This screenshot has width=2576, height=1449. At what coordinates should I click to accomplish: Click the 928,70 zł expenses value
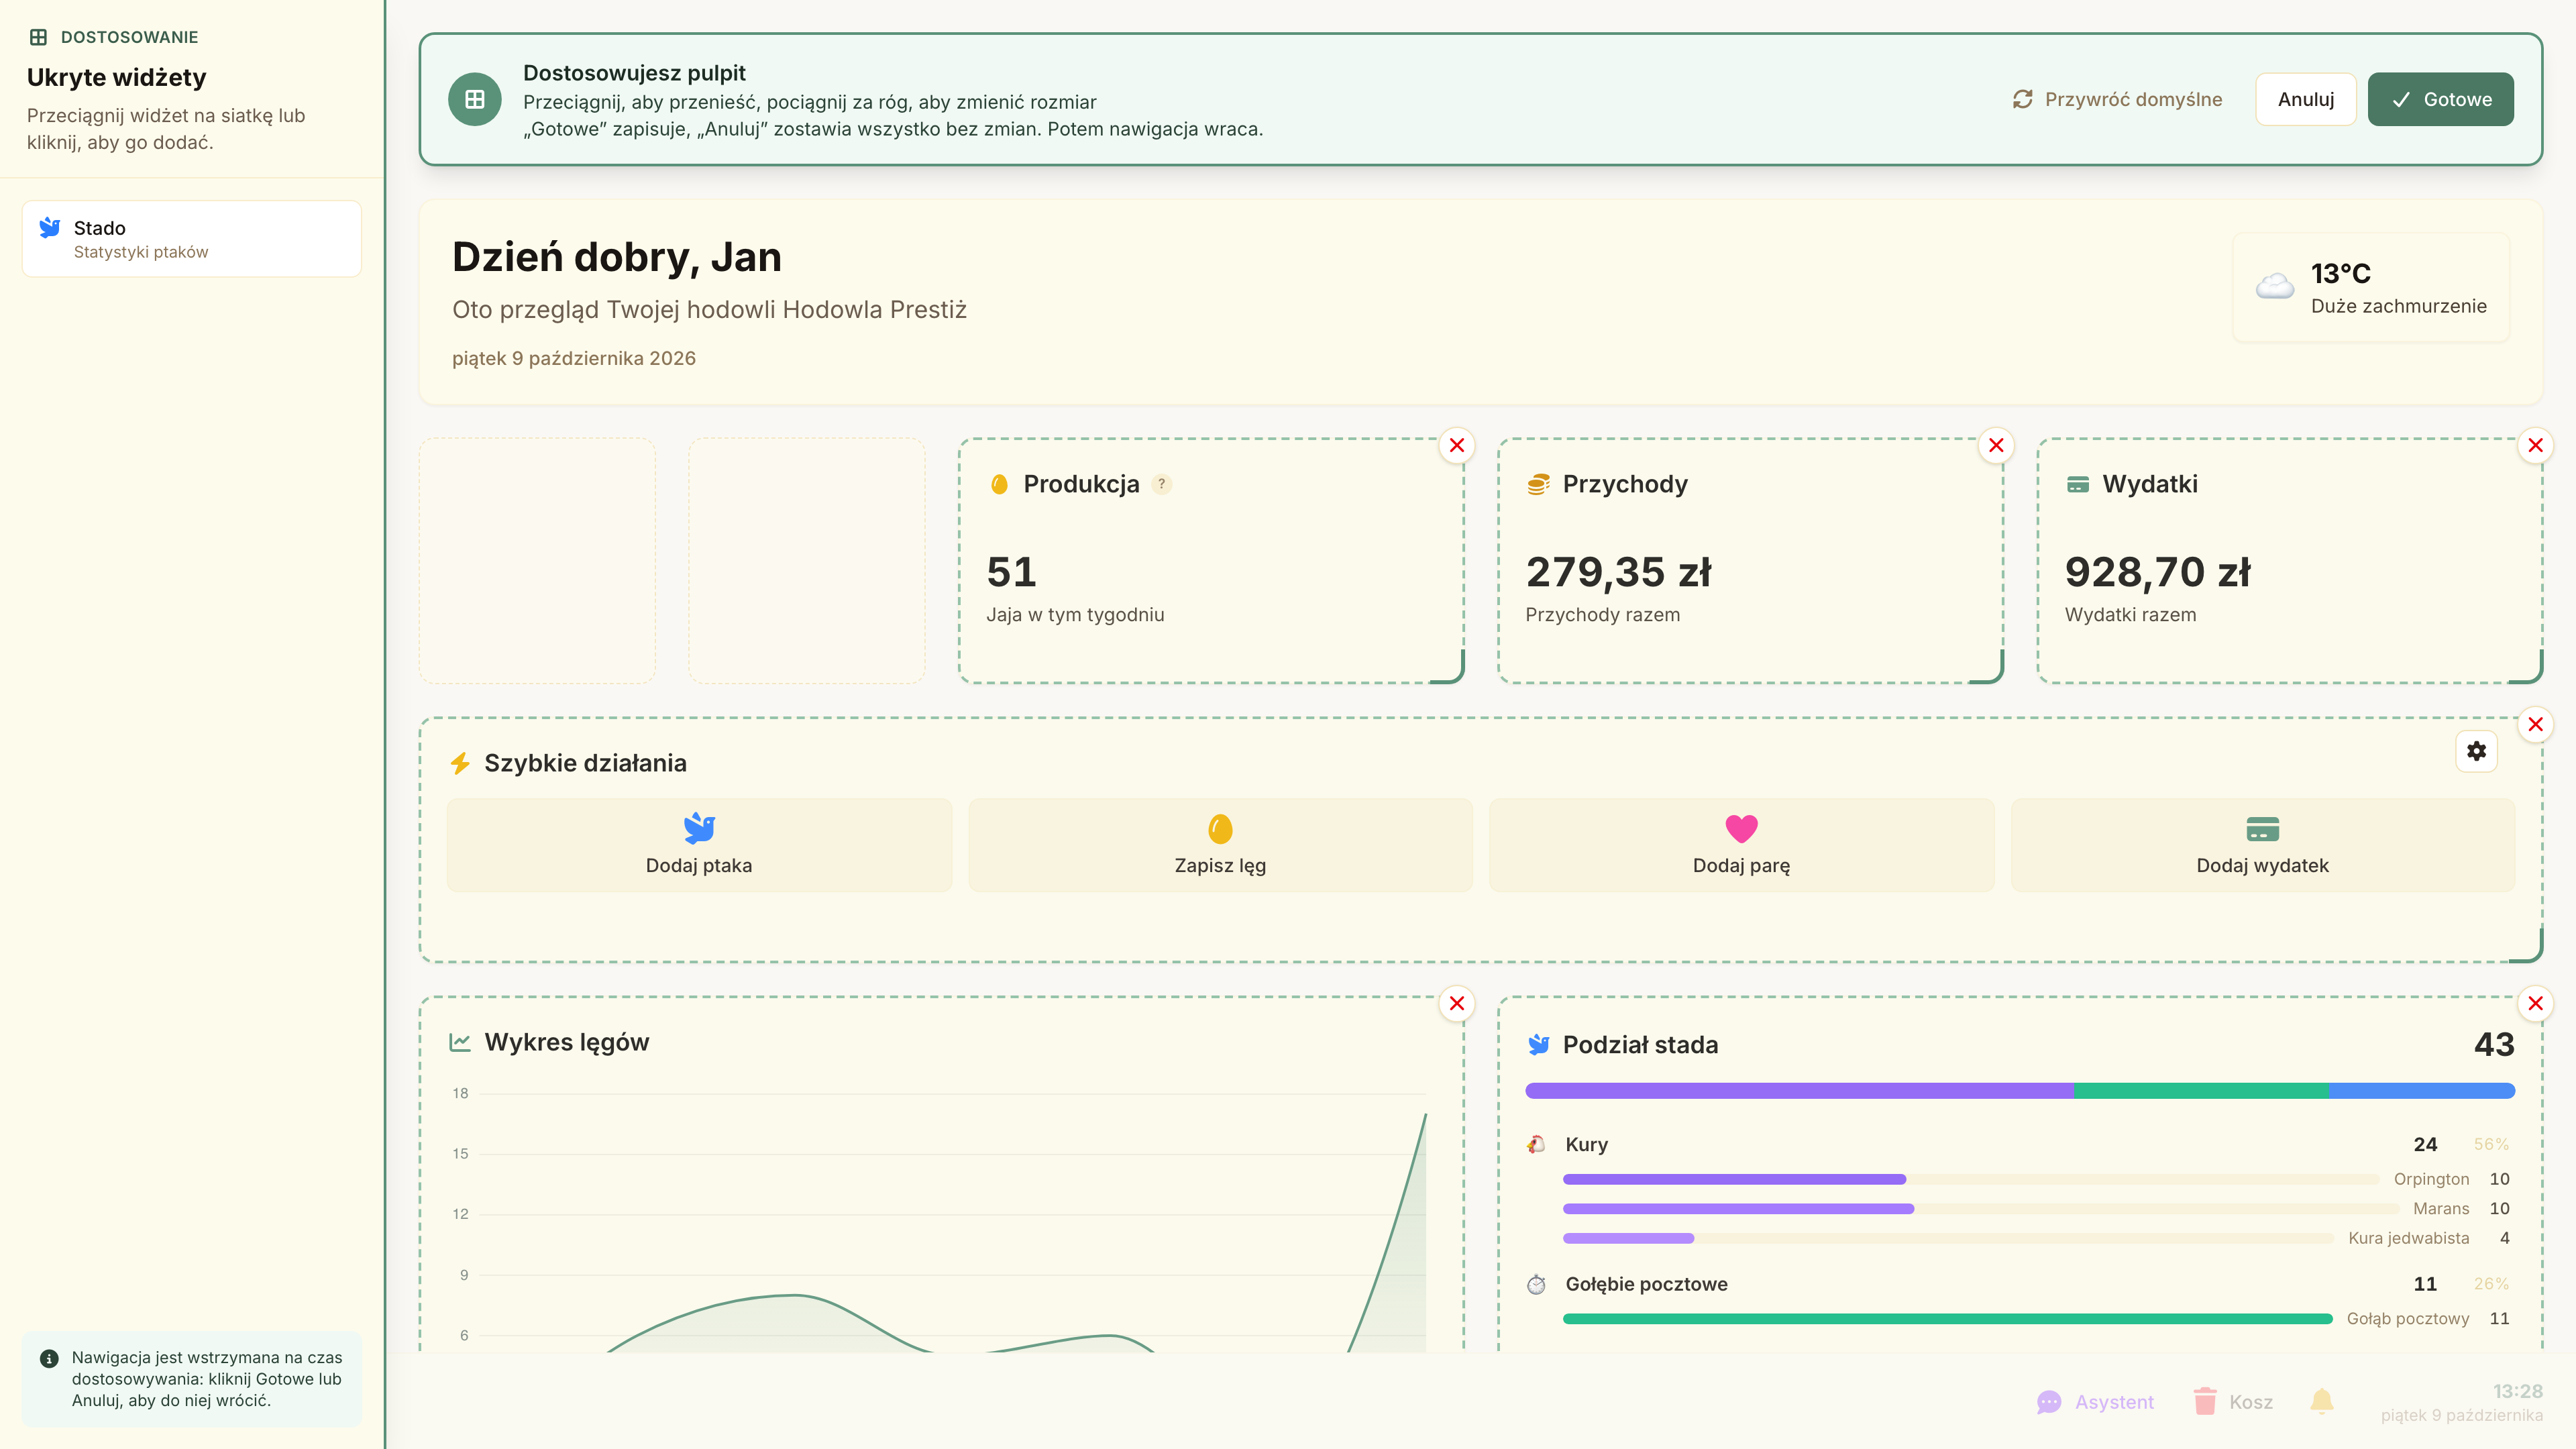coord(2157,572)
